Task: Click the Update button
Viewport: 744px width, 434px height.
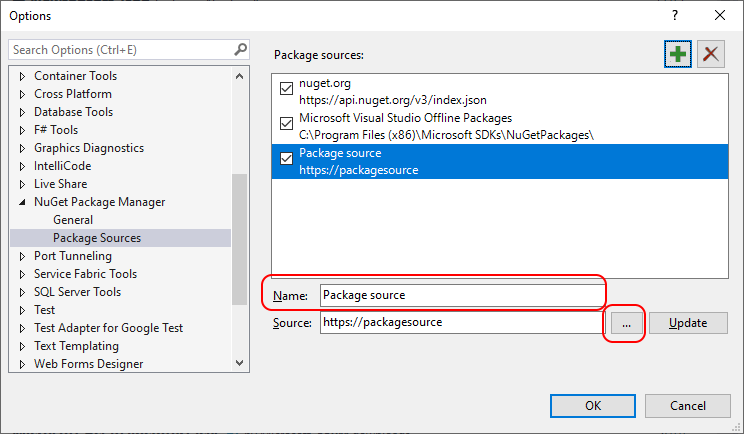Action: [688, 323]
